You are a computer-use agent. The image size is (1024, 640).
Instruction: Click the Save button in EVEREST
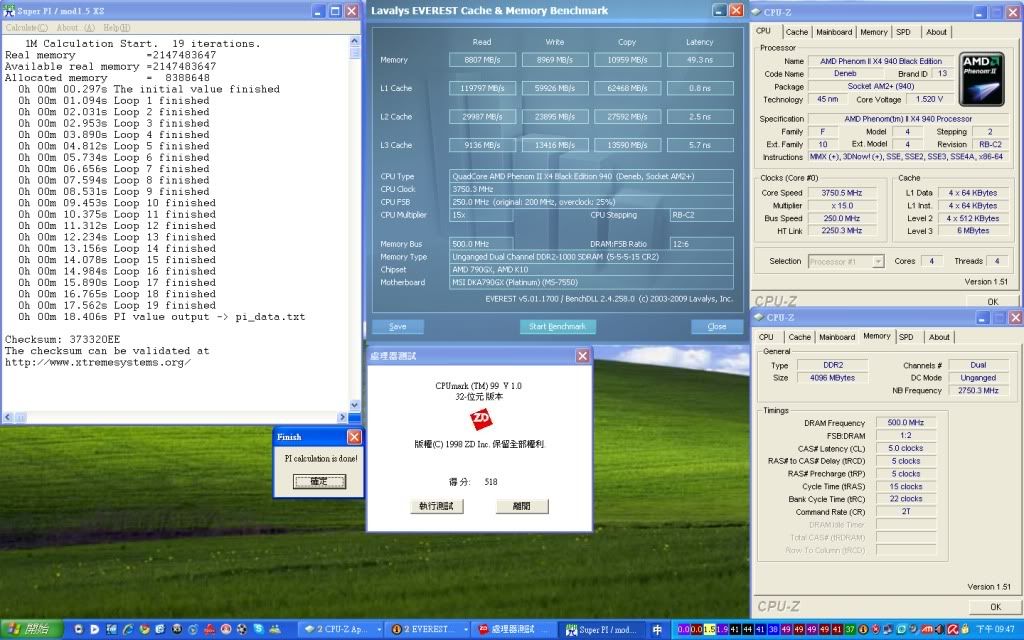coord(398,327)
